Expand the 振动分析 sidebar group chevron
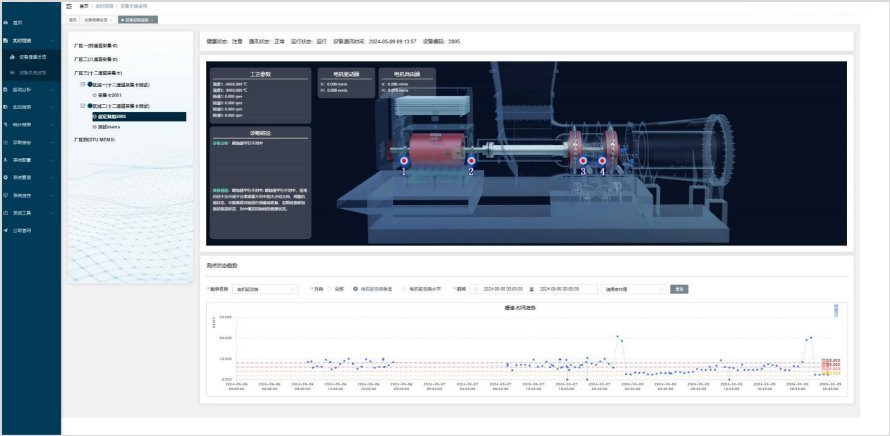The width and height of the screenshot is (890, 436). [x=53, y=89]
